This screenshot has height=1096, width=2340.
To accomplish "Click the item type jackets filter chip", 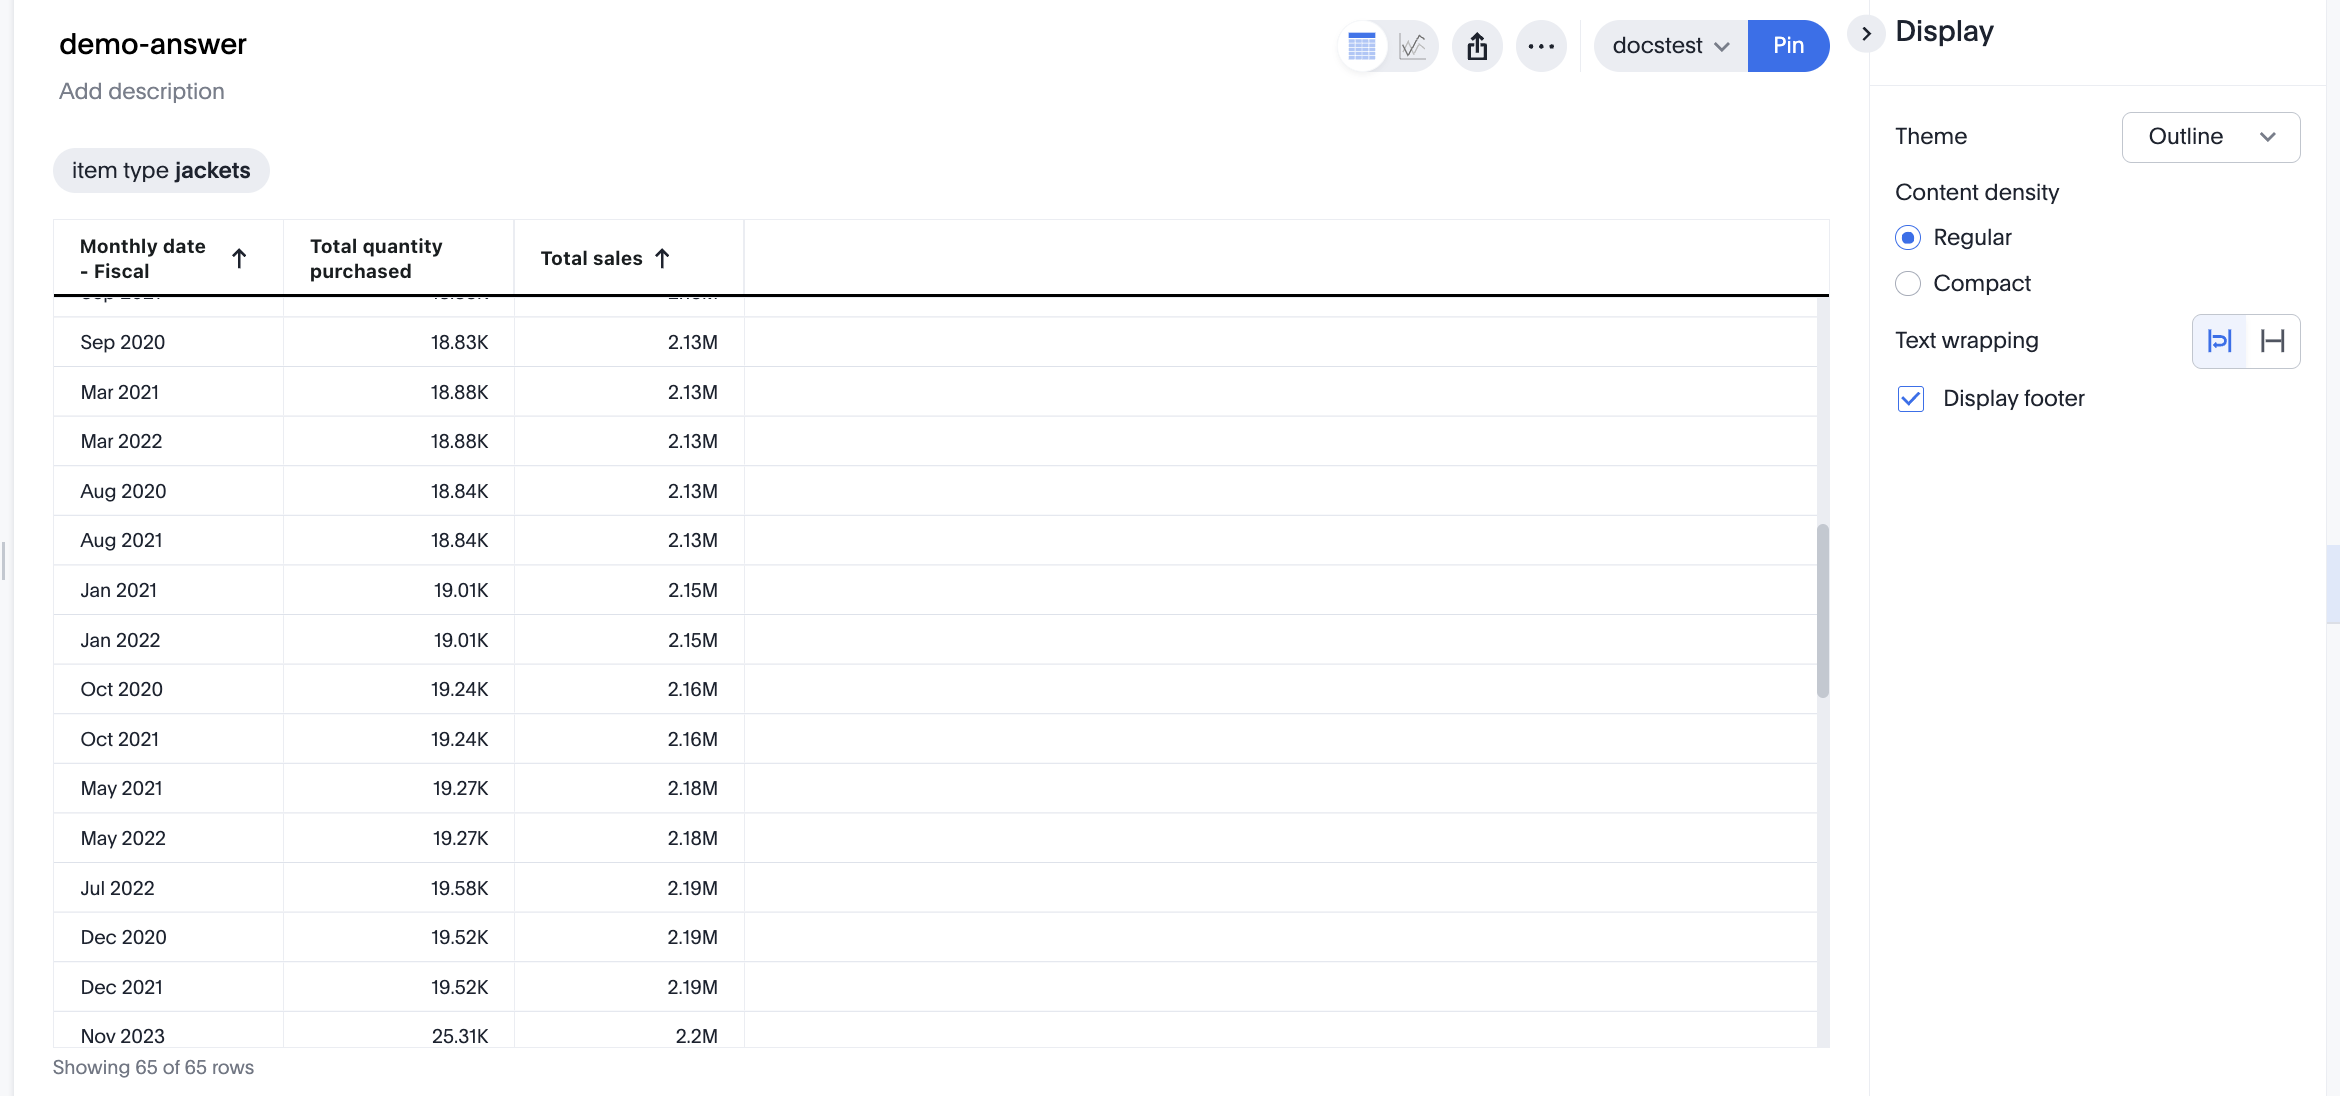I will (160, 170).
